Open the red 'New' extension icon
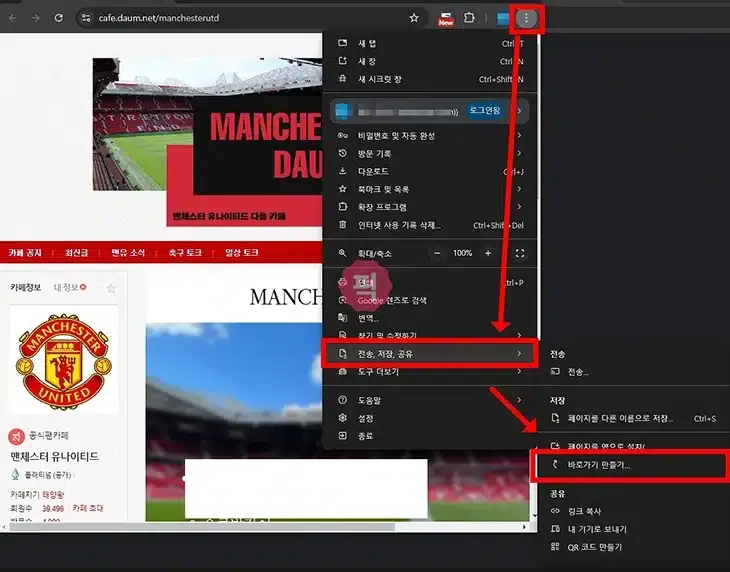The width and height of the screenshot is (730, 572). tap(446, 19)
